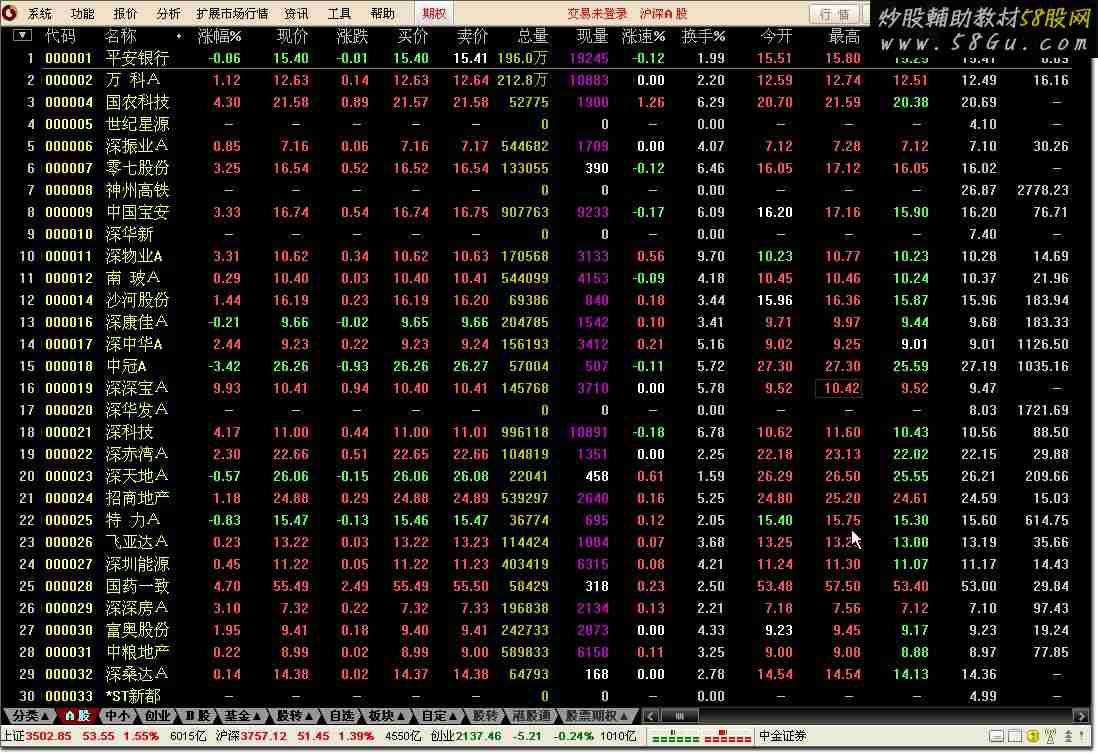Click the antenna signal icon in status bar

pos(1050,736)
